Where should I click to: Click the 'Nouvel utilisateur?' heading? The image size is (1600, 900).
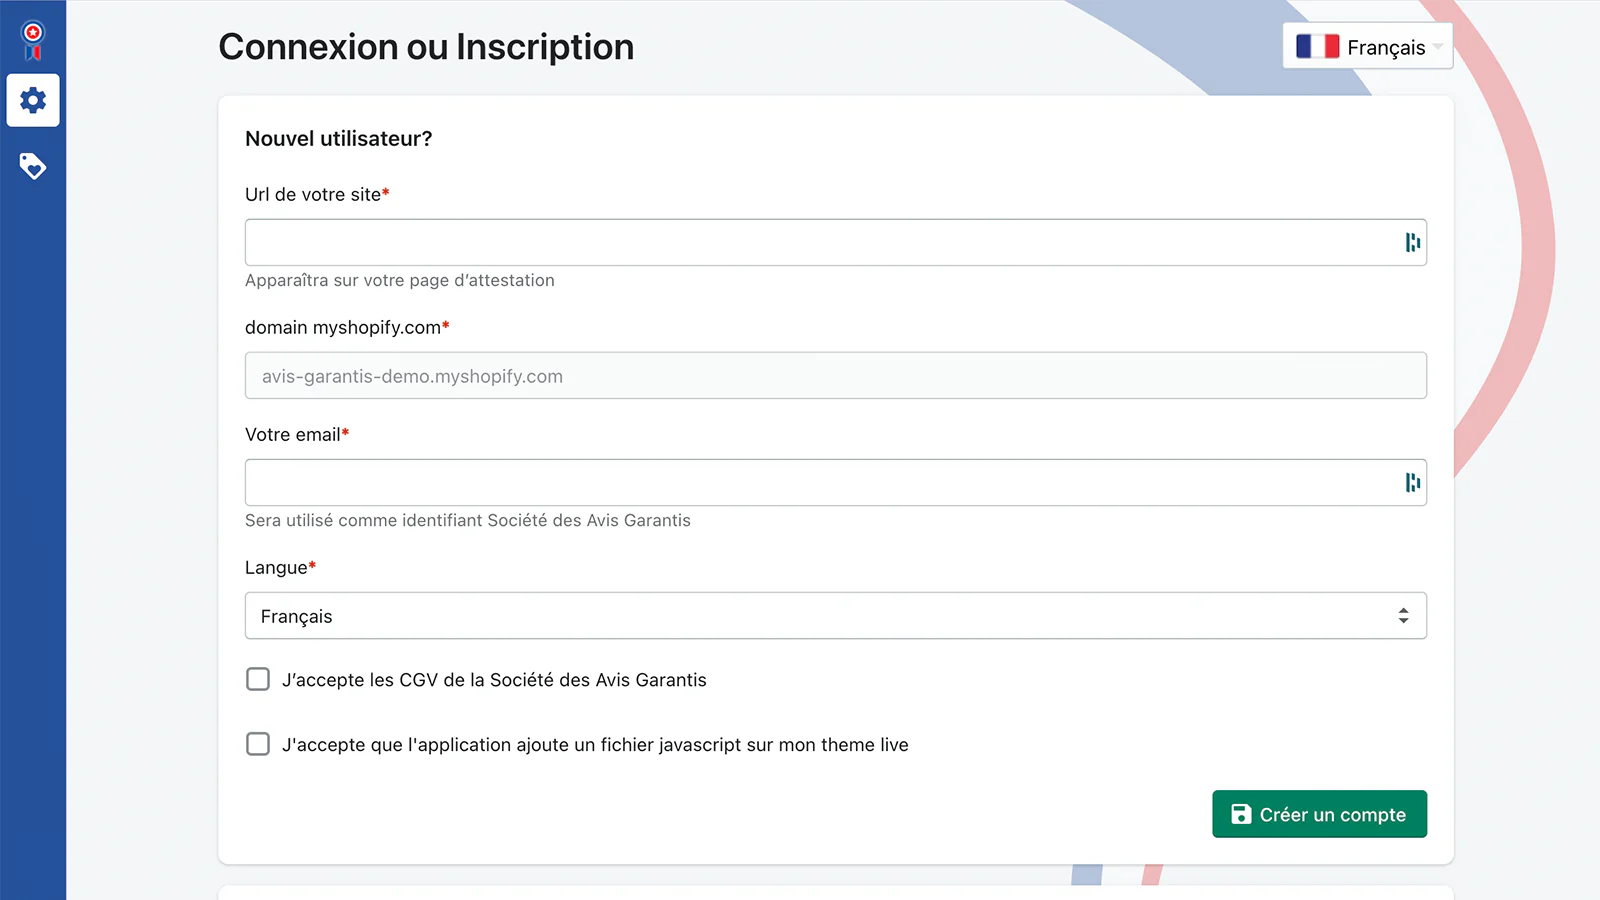pyautogui.click(x=339, y=139)
